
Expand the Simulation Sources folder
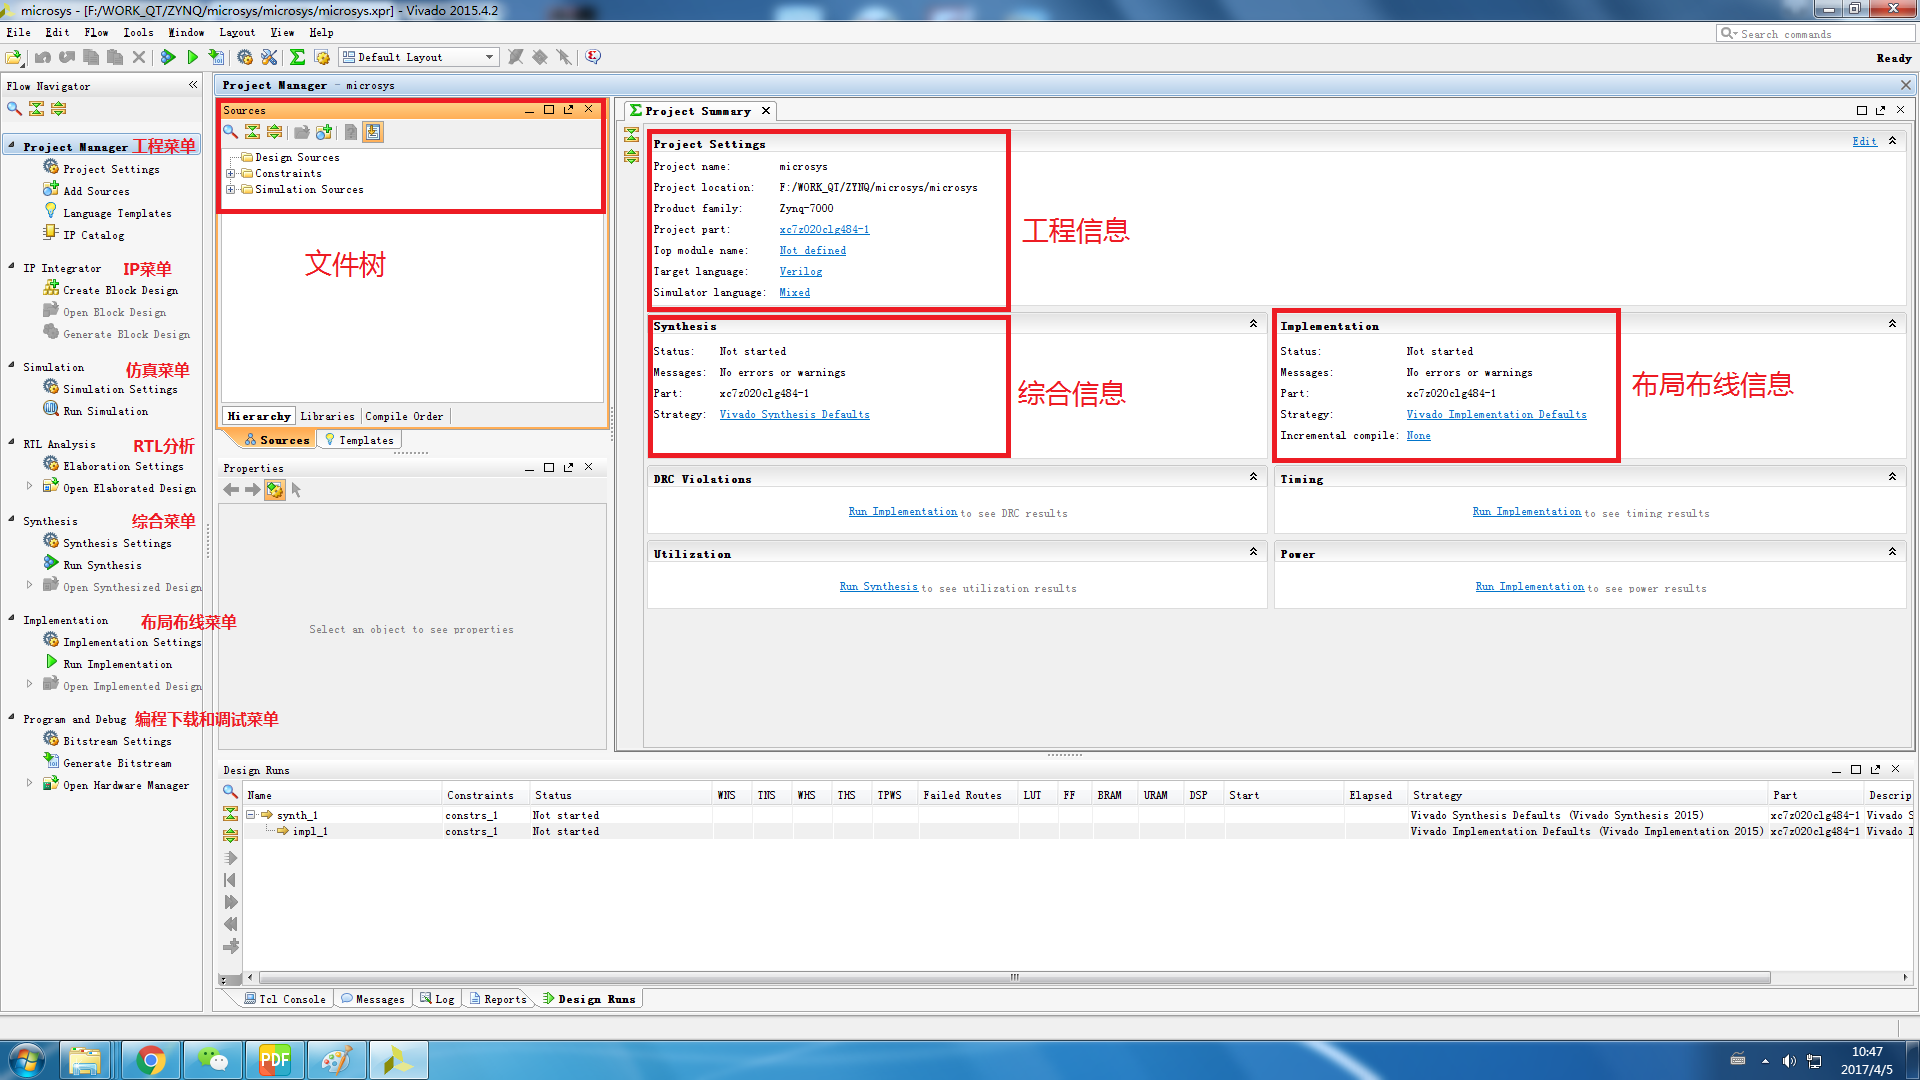tap(230, 190)
